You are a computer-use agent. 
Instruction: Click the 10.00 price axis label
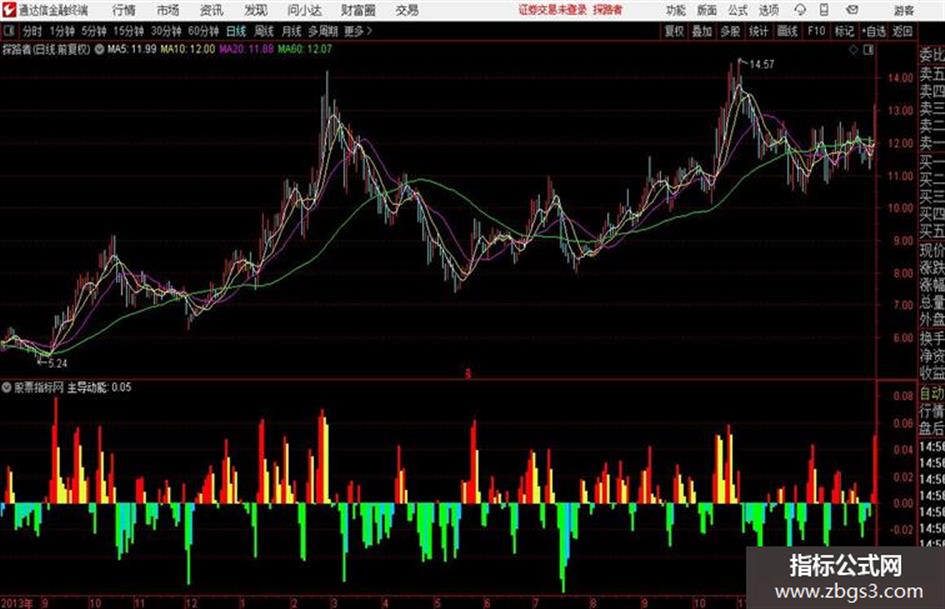(x=900, y=208)
